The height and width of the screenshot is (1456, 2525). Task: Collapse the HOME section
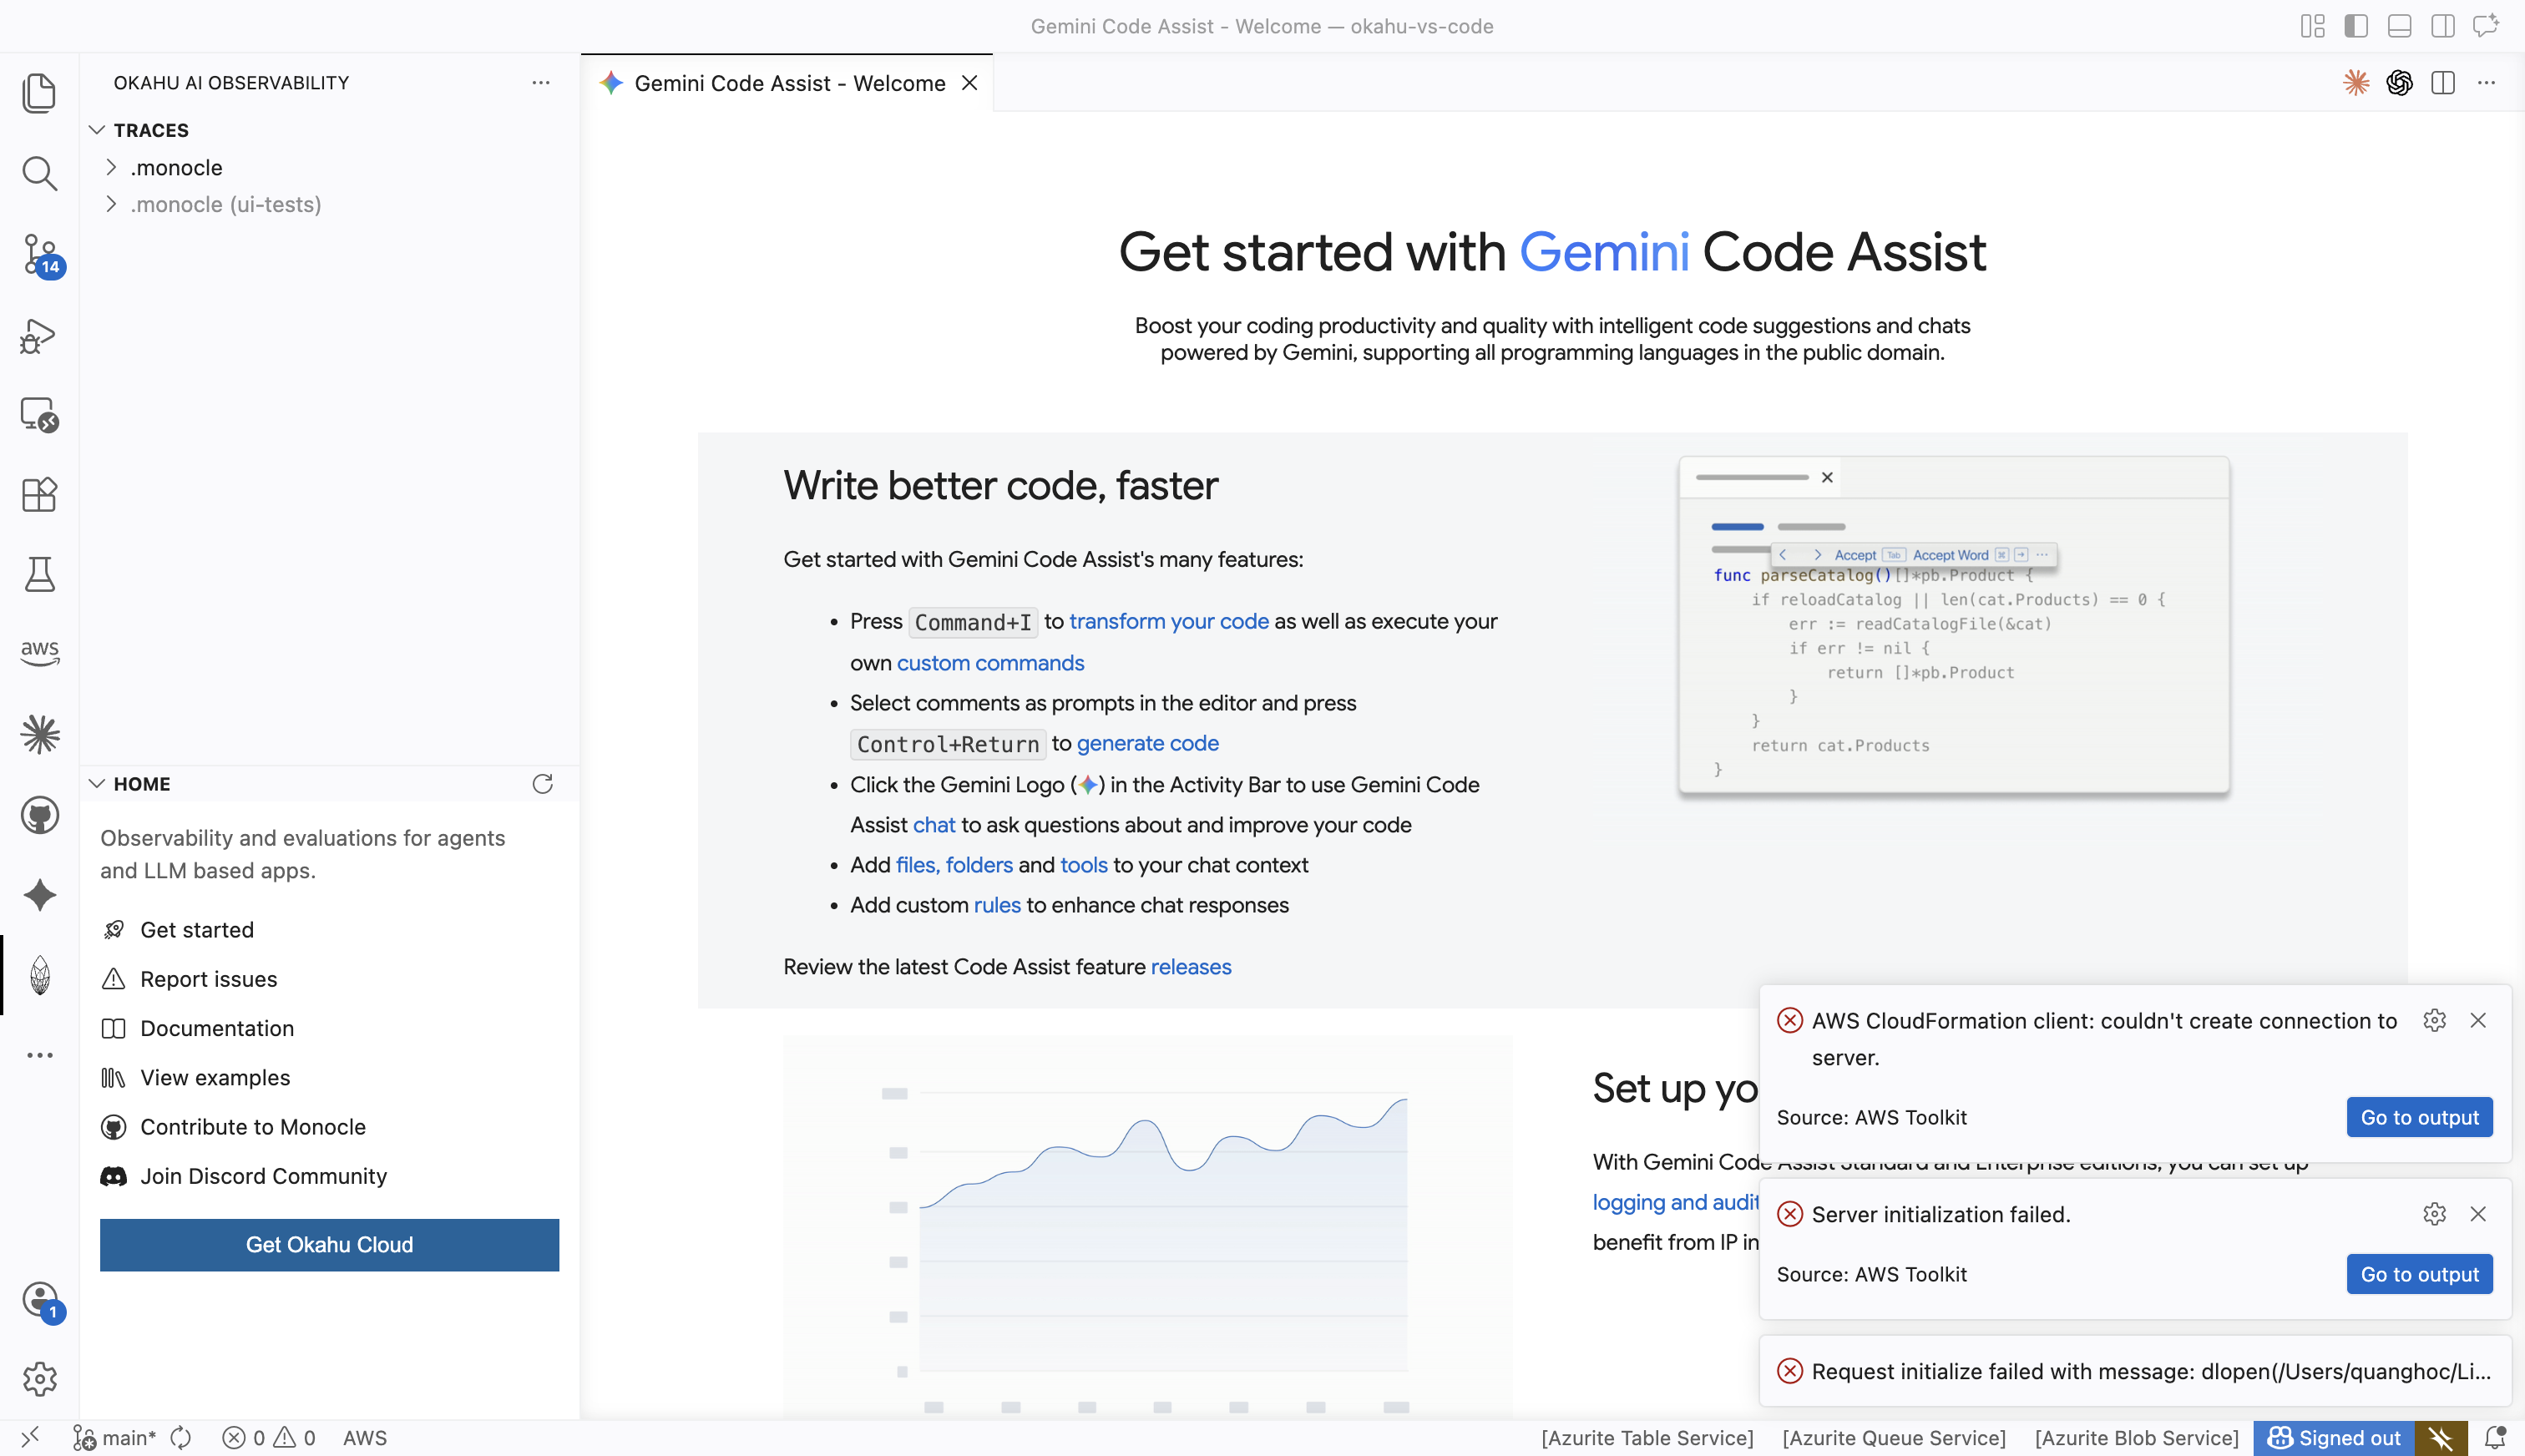(97, 783)
